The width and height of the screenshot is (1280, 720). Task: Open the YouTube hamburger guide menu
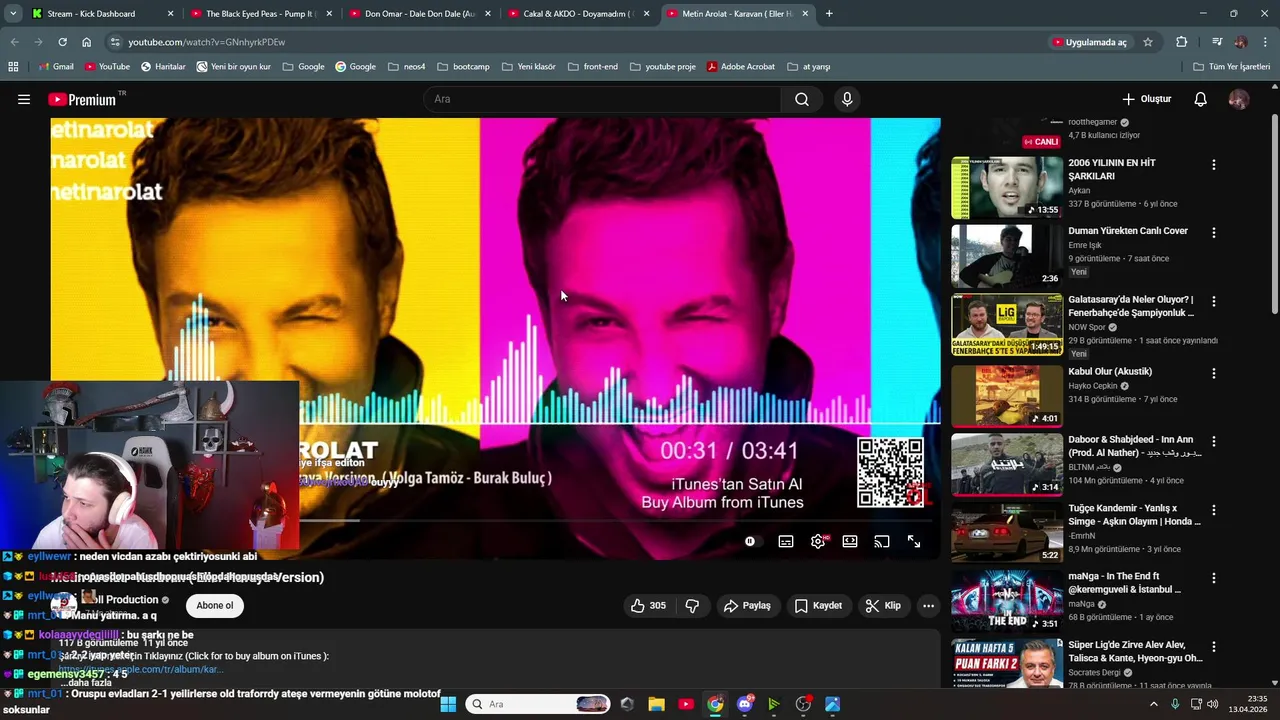(x=24, y=99)
